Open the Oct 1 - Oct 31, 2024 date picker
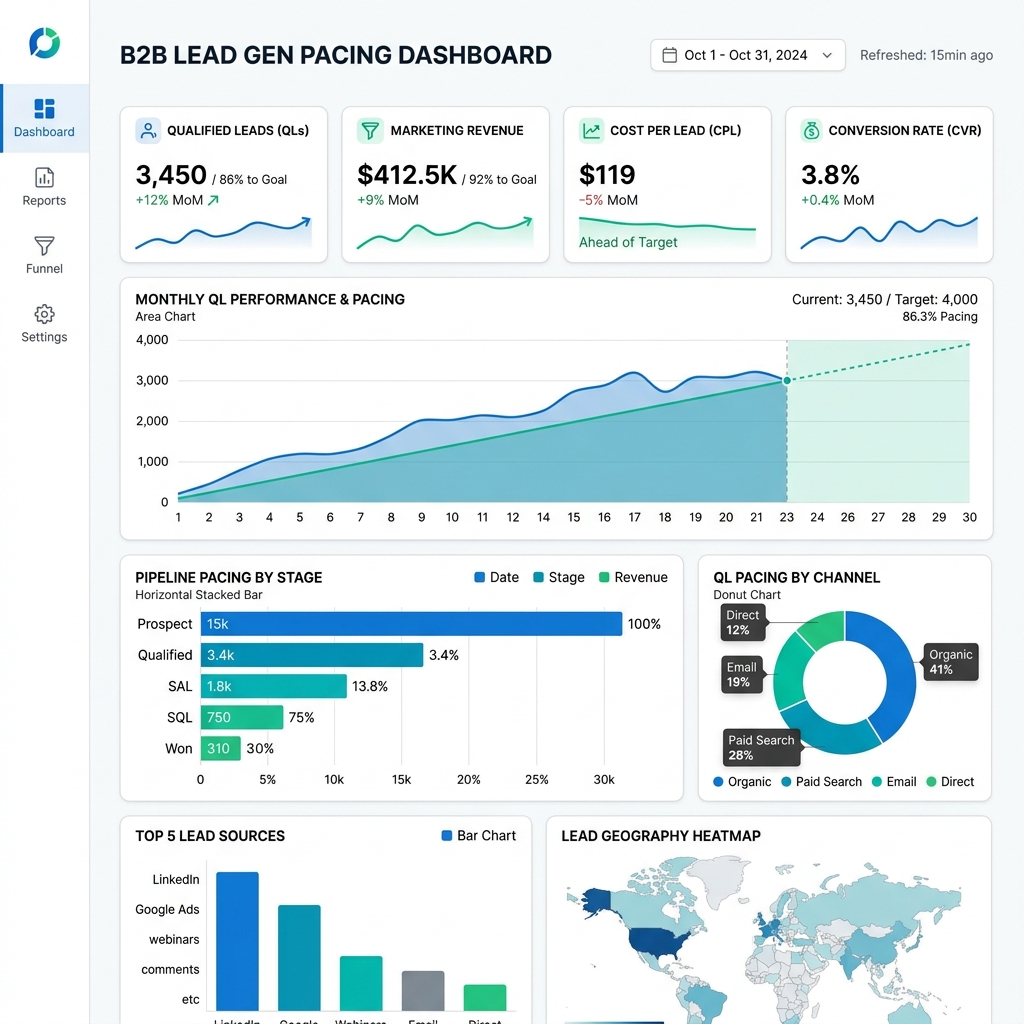This screenshot has width=1024, height=1024. pos(748,55)
